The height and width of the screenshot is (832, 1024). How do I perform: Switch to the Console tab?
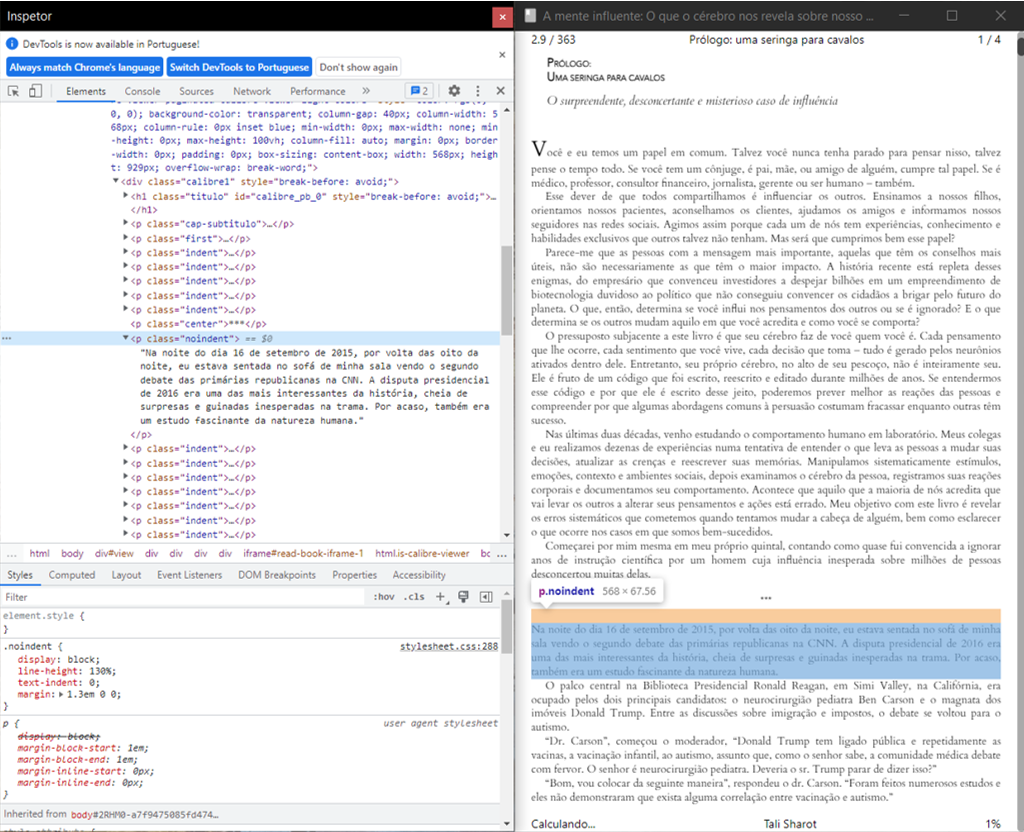[x=142, y=91]
